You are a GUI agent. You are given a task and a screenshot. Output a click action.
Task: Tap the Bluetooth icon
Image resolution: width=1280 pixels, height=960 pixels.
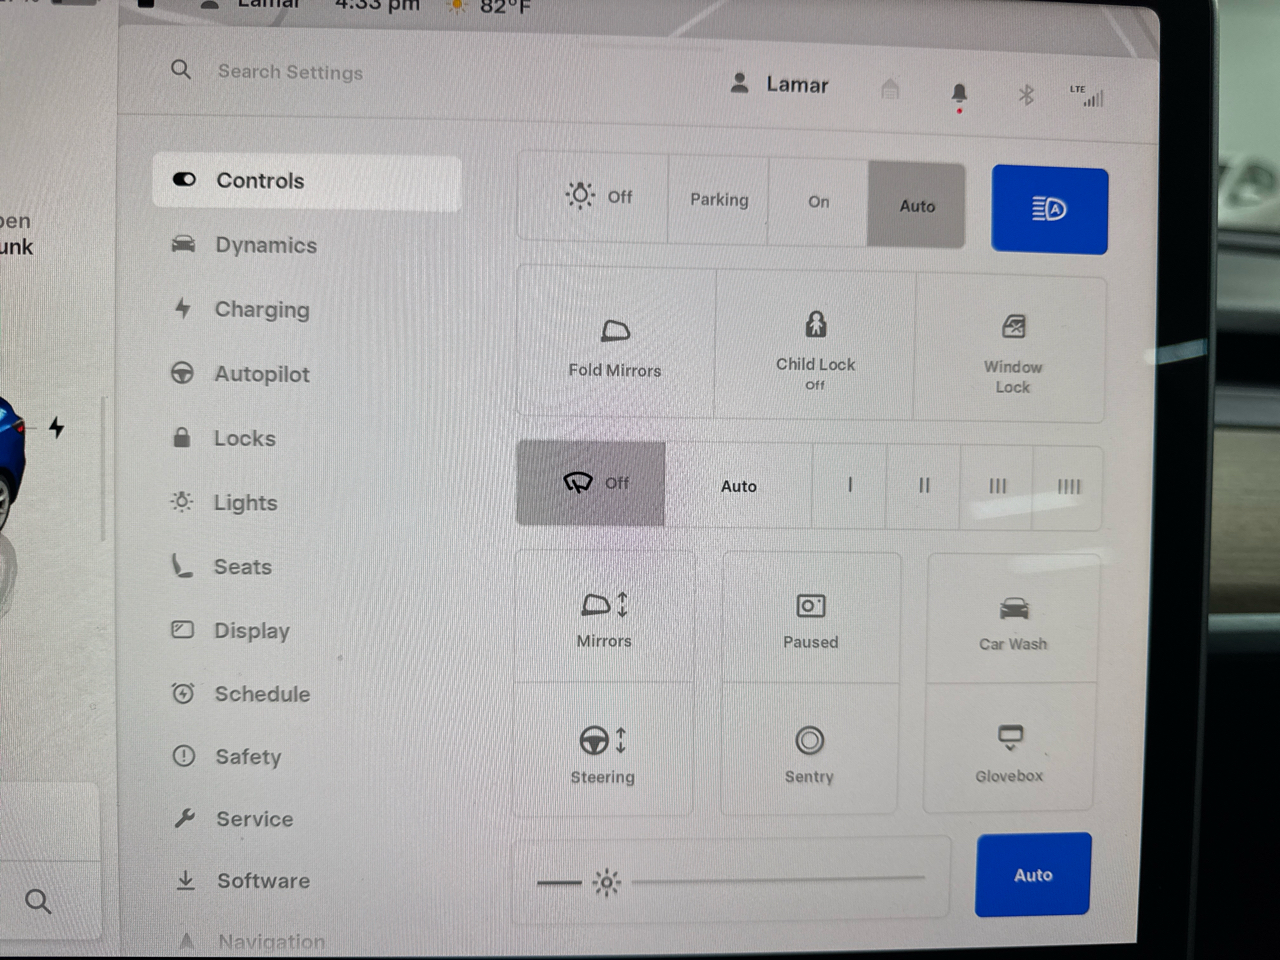pos(1026,95)
